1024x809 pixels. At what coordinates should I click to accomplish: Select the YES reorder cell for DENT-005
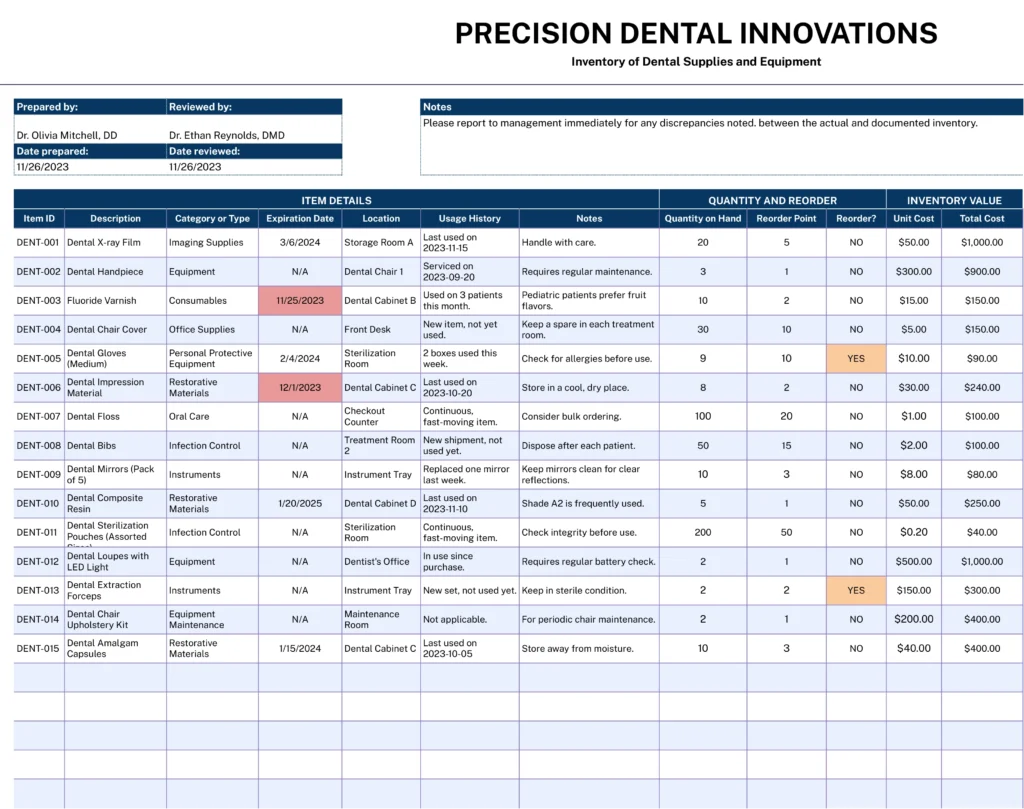coord(856,358)
